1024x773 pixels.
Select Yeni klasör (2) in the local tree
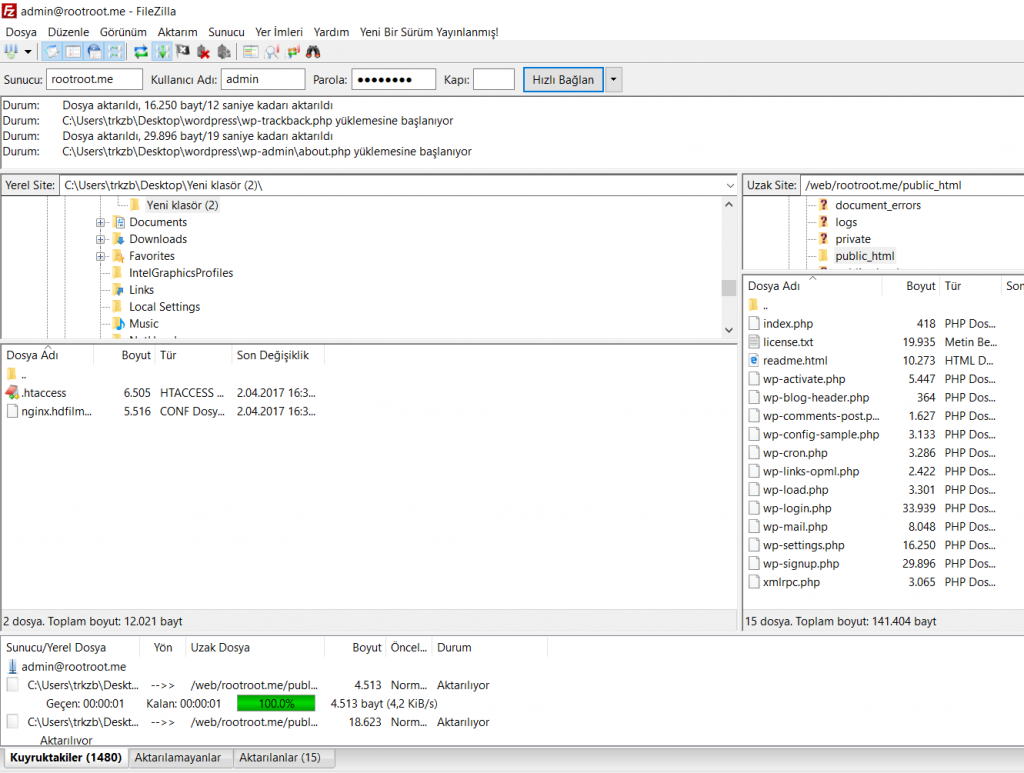tap(182, 205)
